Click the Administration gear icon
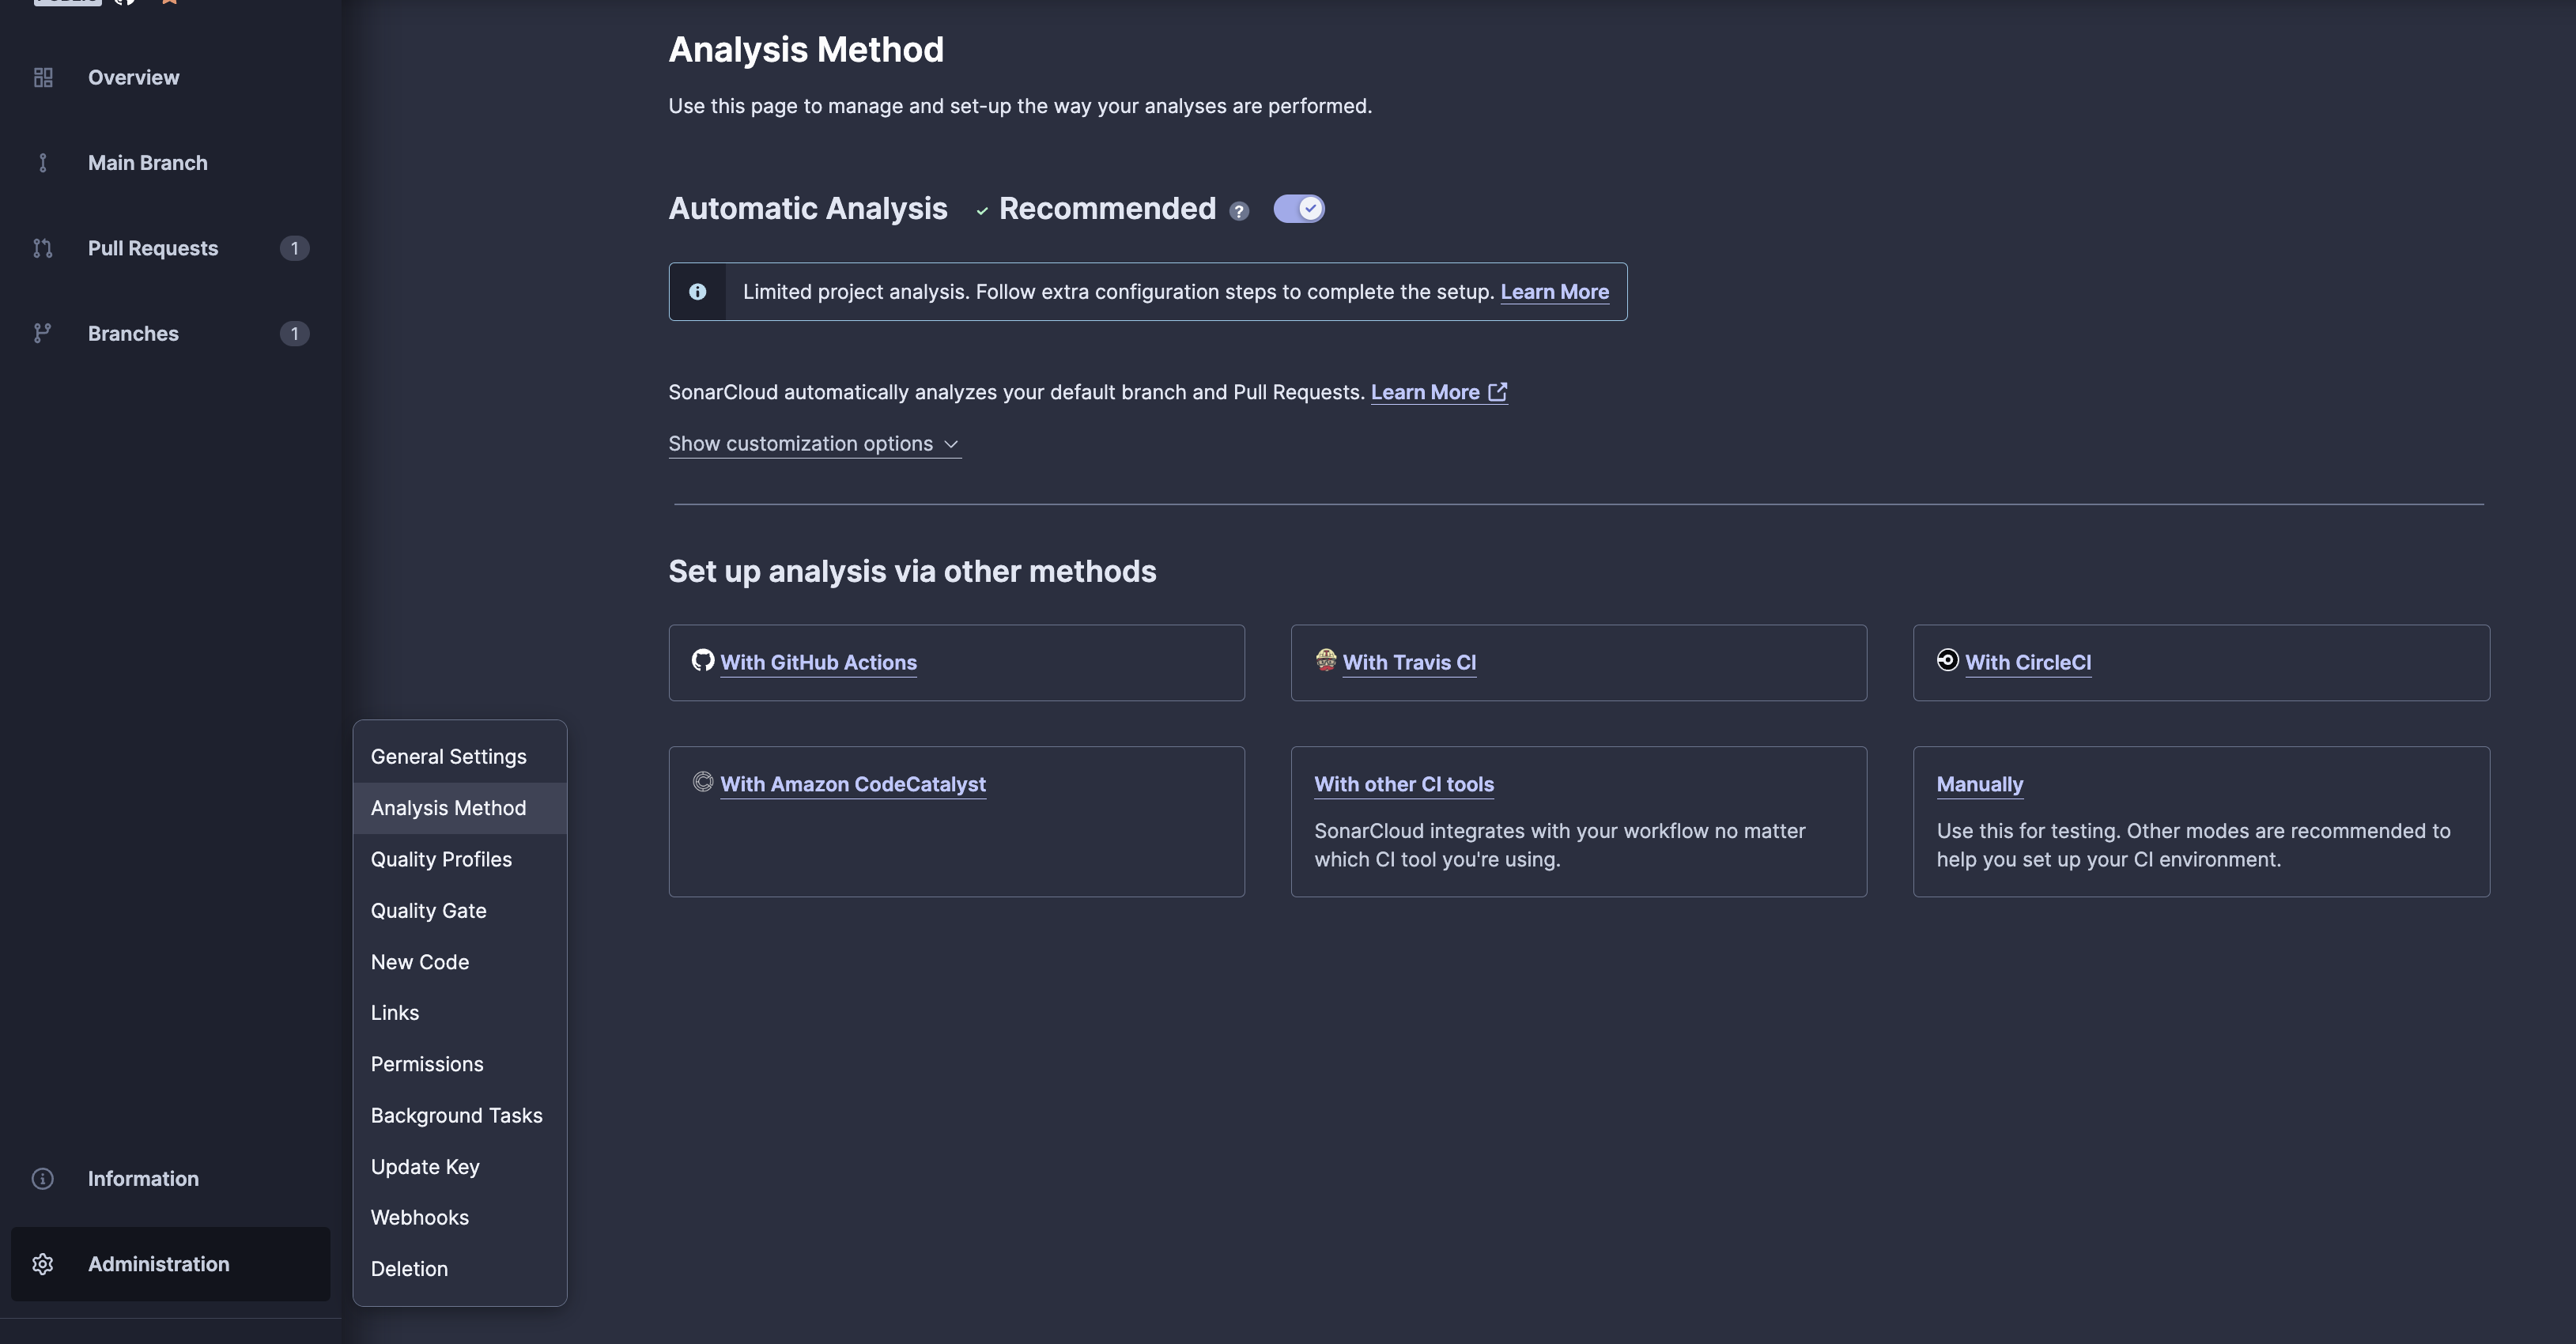The image size is (2576, 1344). pyautogui.click(x=43, y=1264)
